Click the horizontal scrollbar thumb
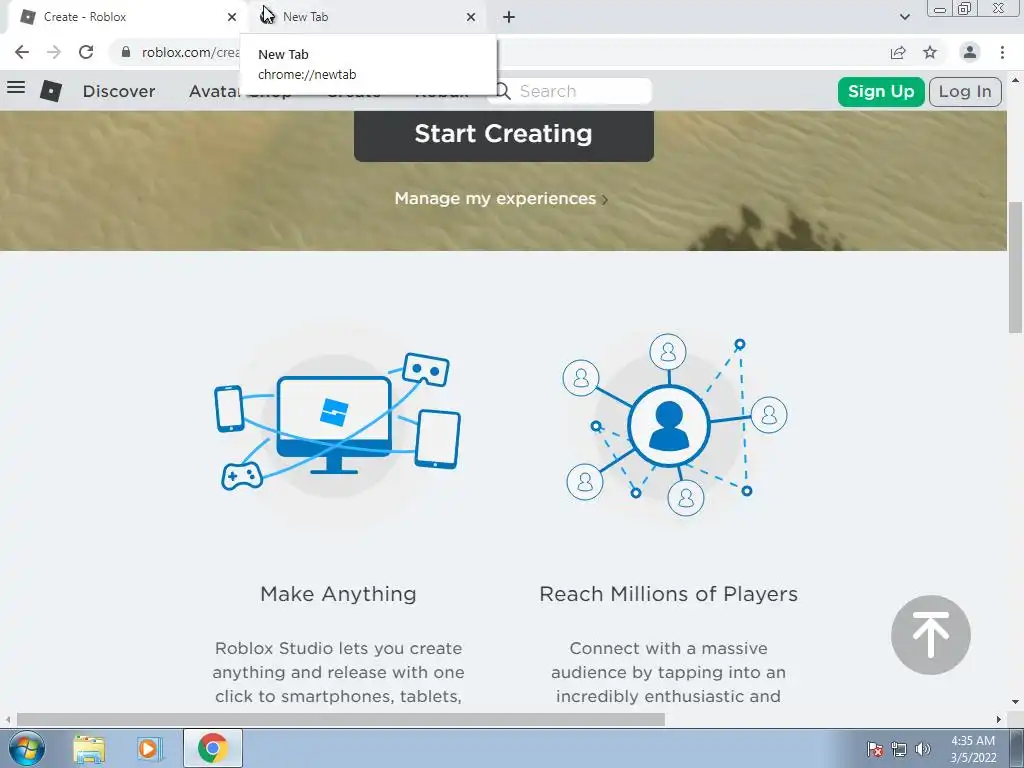The width and height of the screenshot is (1024, 768). [x=341, y=719]
